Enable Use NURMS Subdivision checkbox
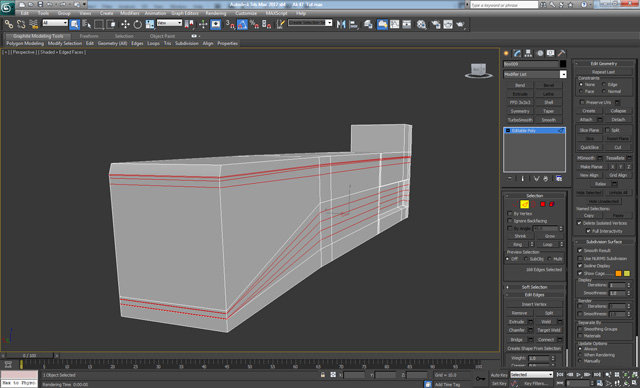 pos(580,258)
